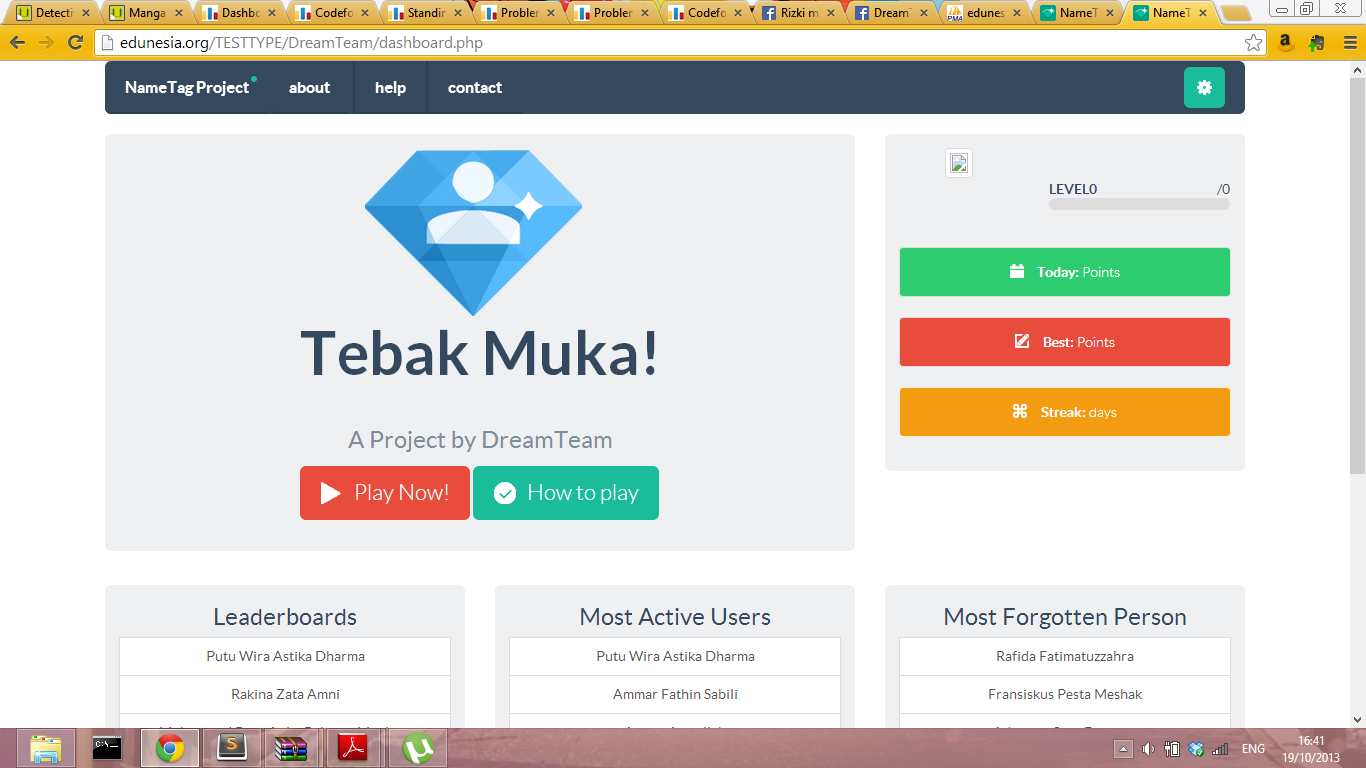Launch uTorrent from the taskbar
Image resolution: width=1366 pixels, height=768 pixels.
pos(417,748)
